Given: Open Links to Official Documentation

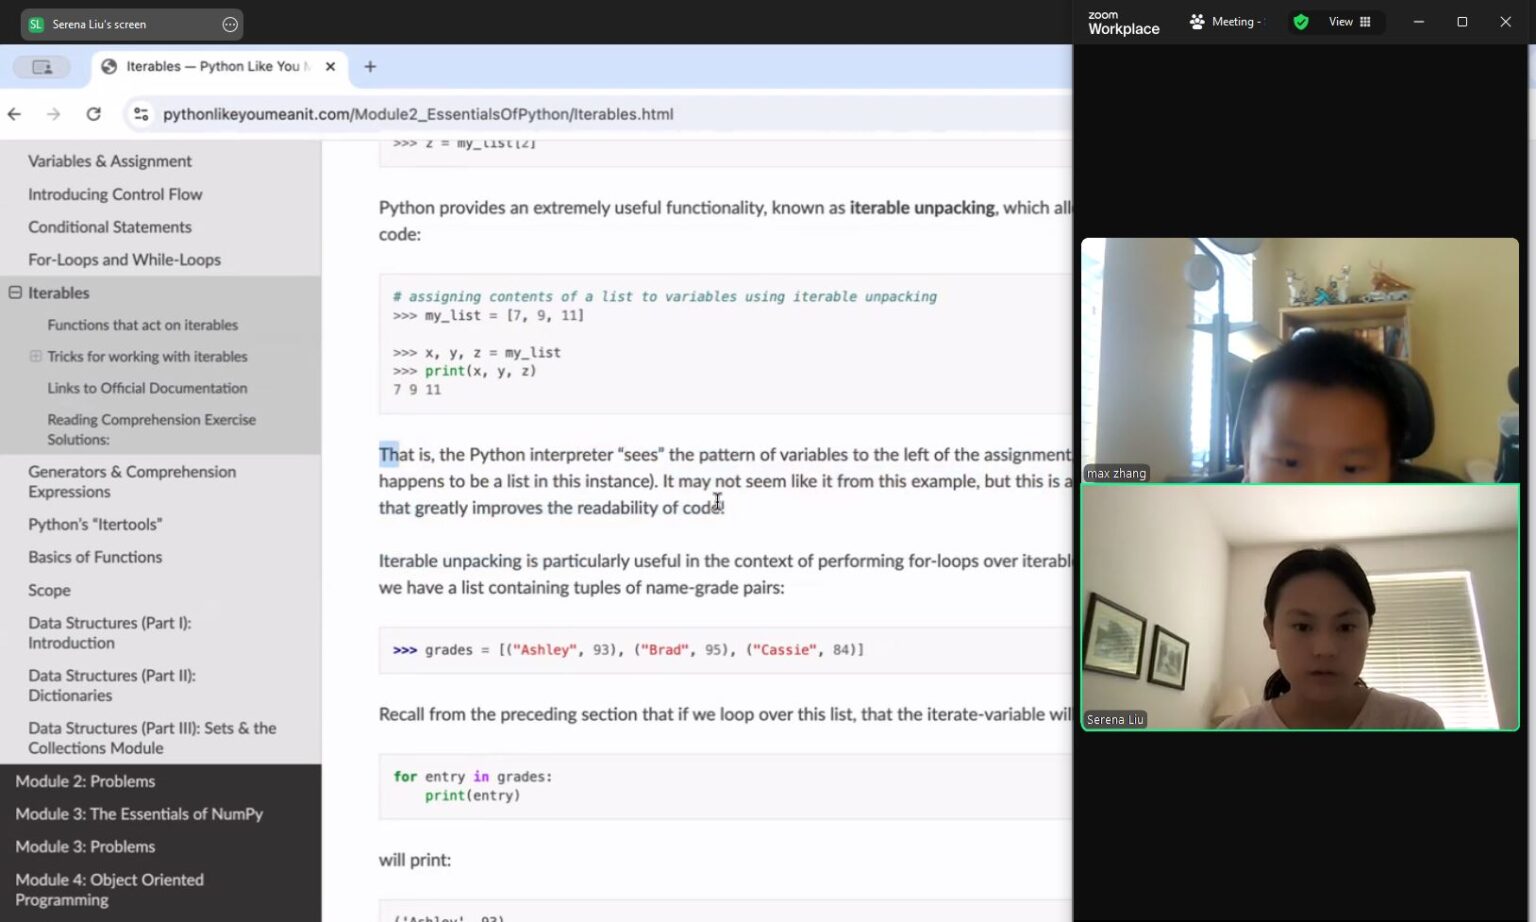Looking at the screenshot, I should tap(147, 388).
